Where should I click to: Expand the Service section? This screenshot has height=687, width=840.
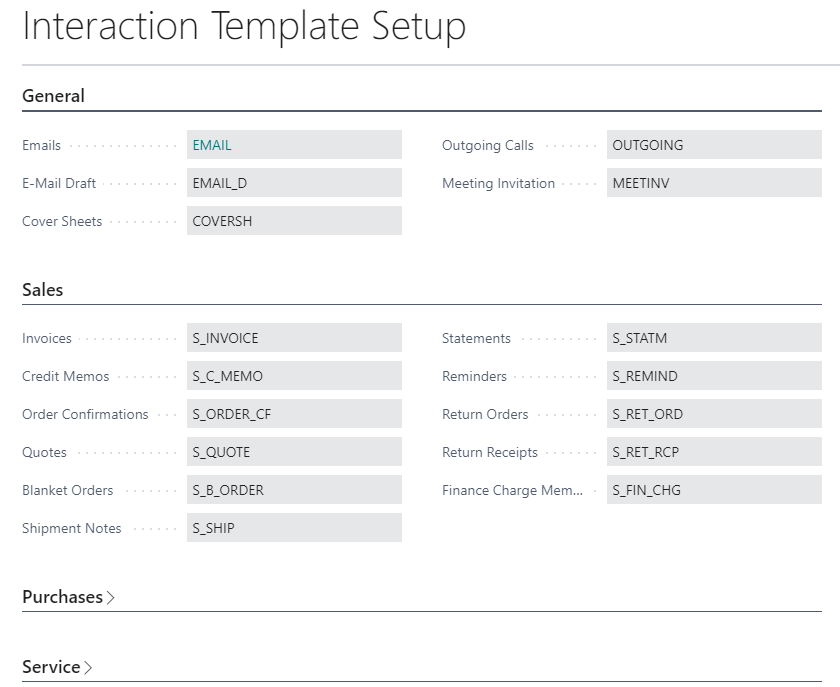(x=57, y=667)
